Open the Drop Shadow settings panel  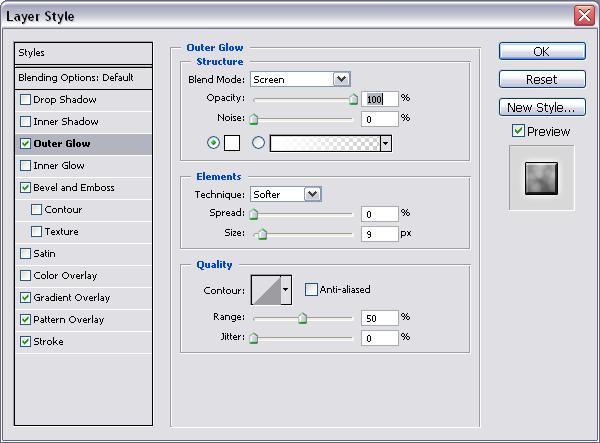click(65, 100)
